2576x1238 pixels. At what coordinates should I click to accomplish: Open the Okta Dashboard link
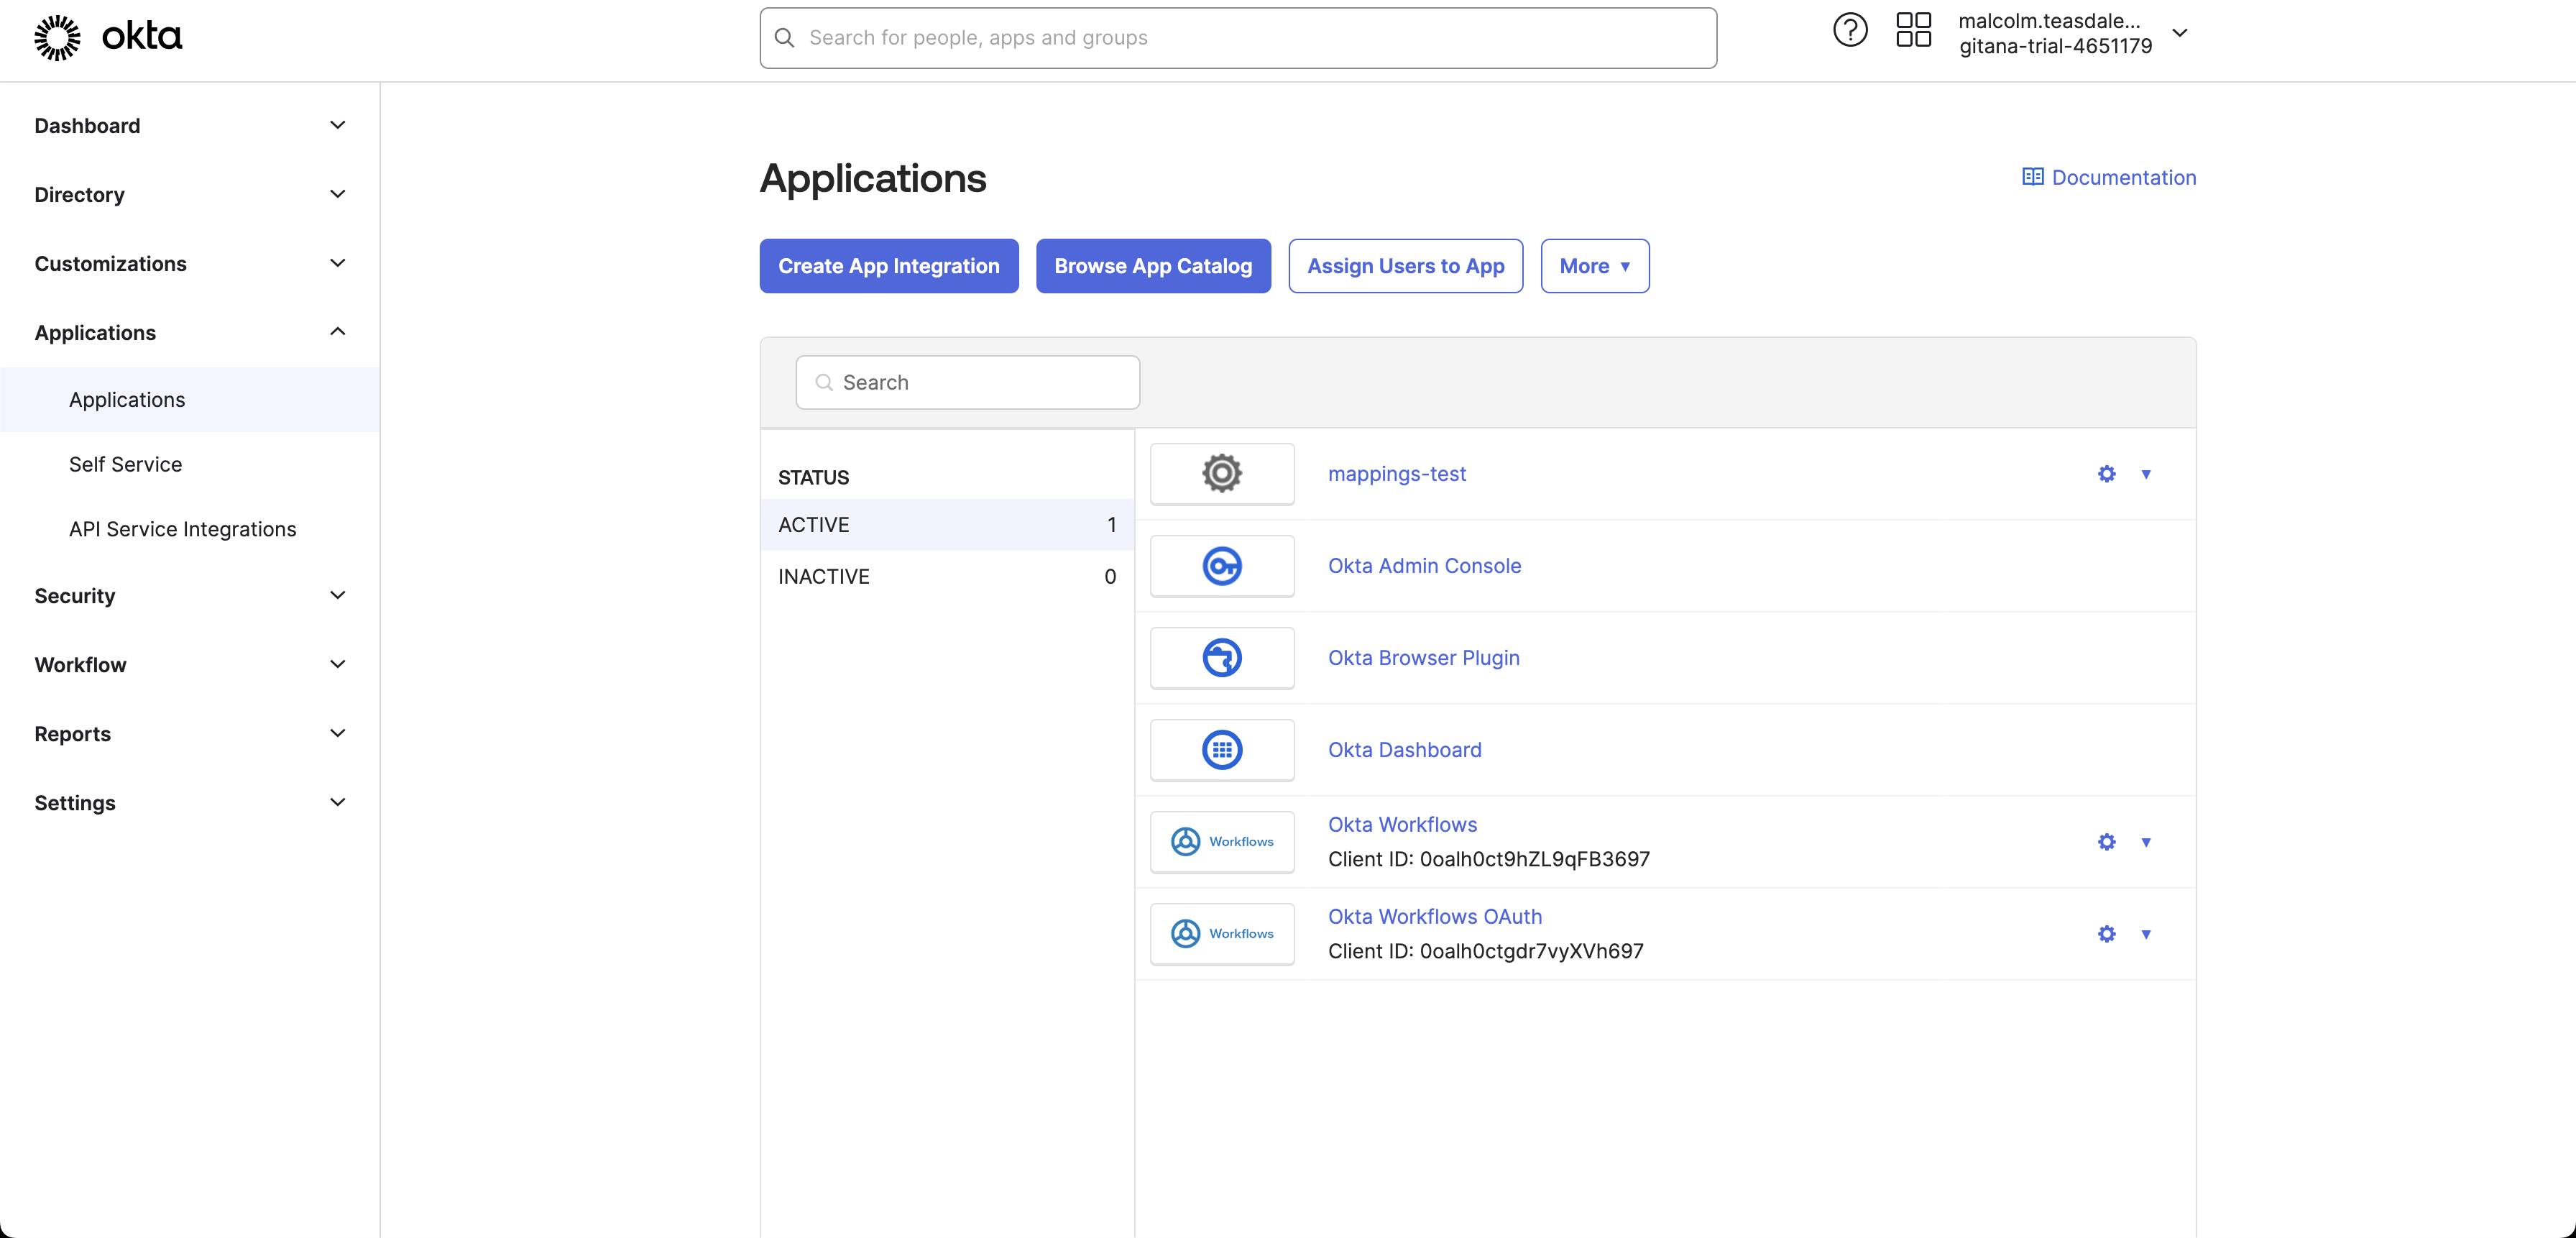click(x=1404, y=750)
